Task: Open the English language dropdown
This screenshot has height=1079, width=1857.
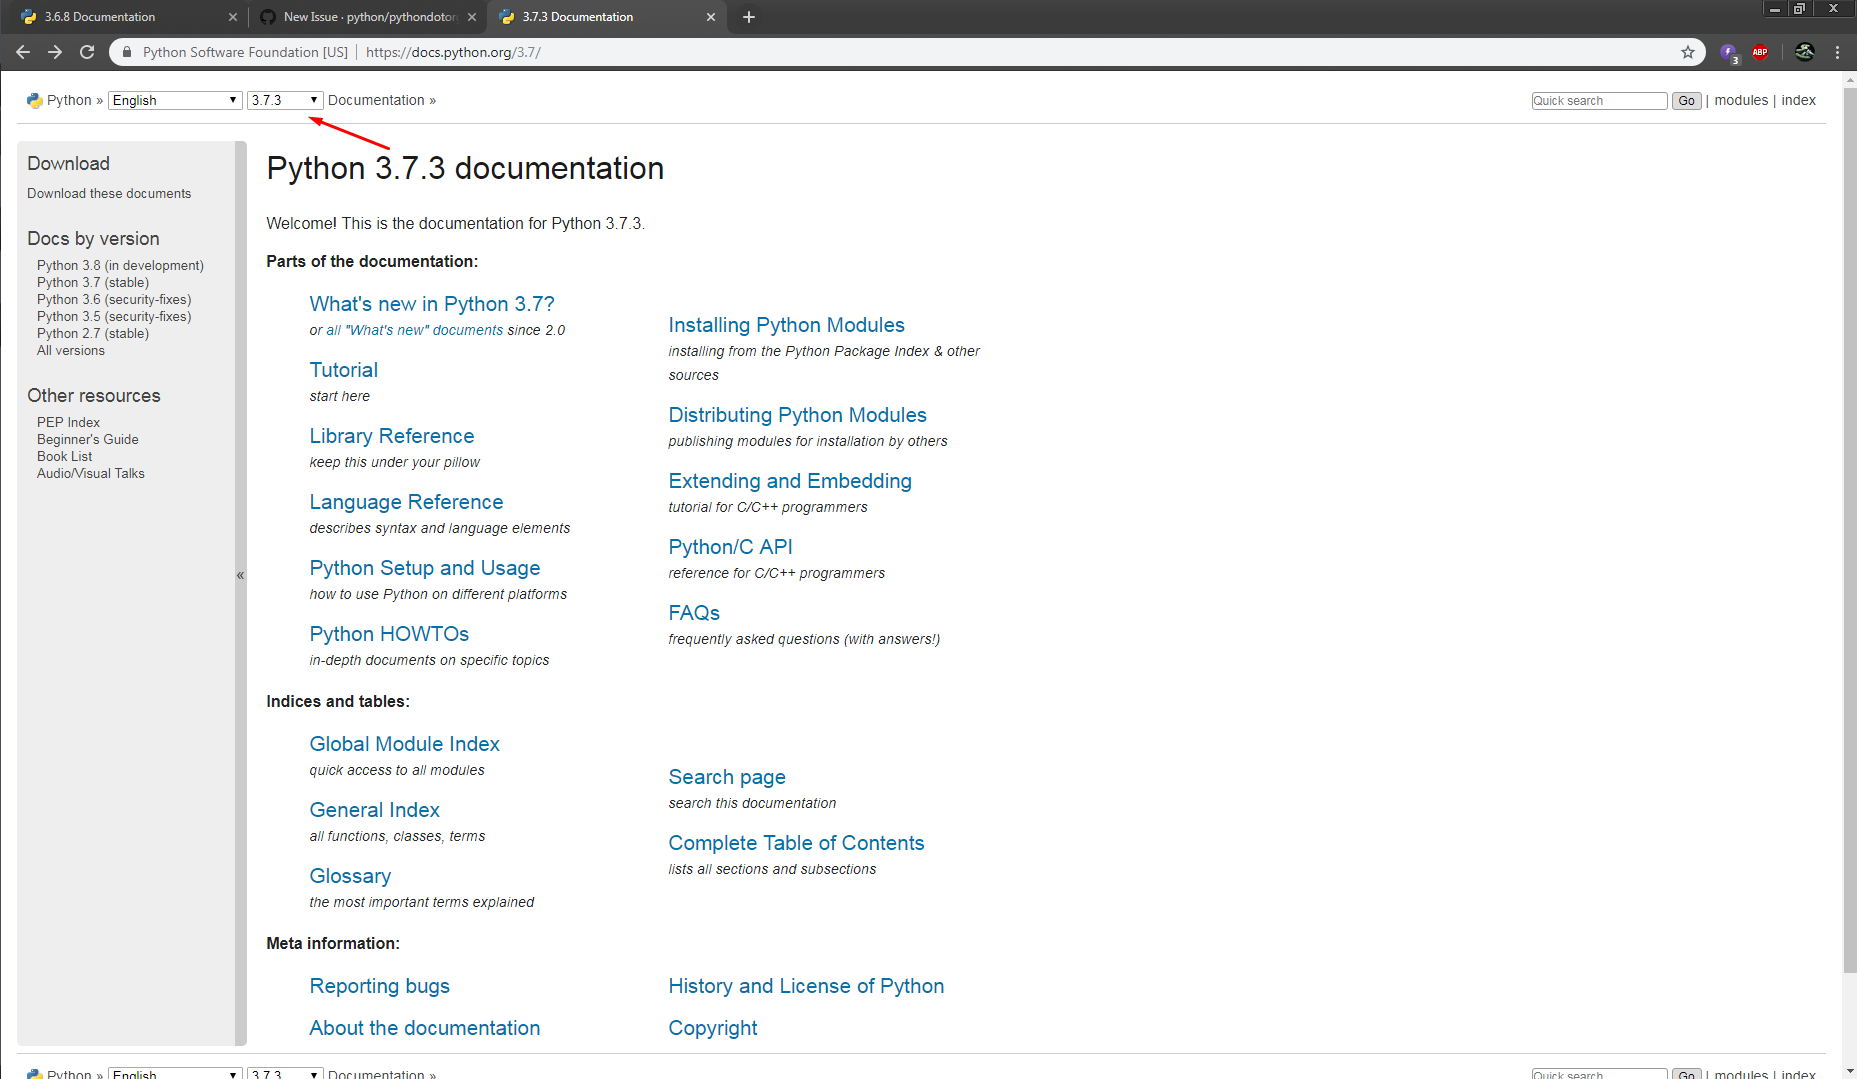Action: 174,100
